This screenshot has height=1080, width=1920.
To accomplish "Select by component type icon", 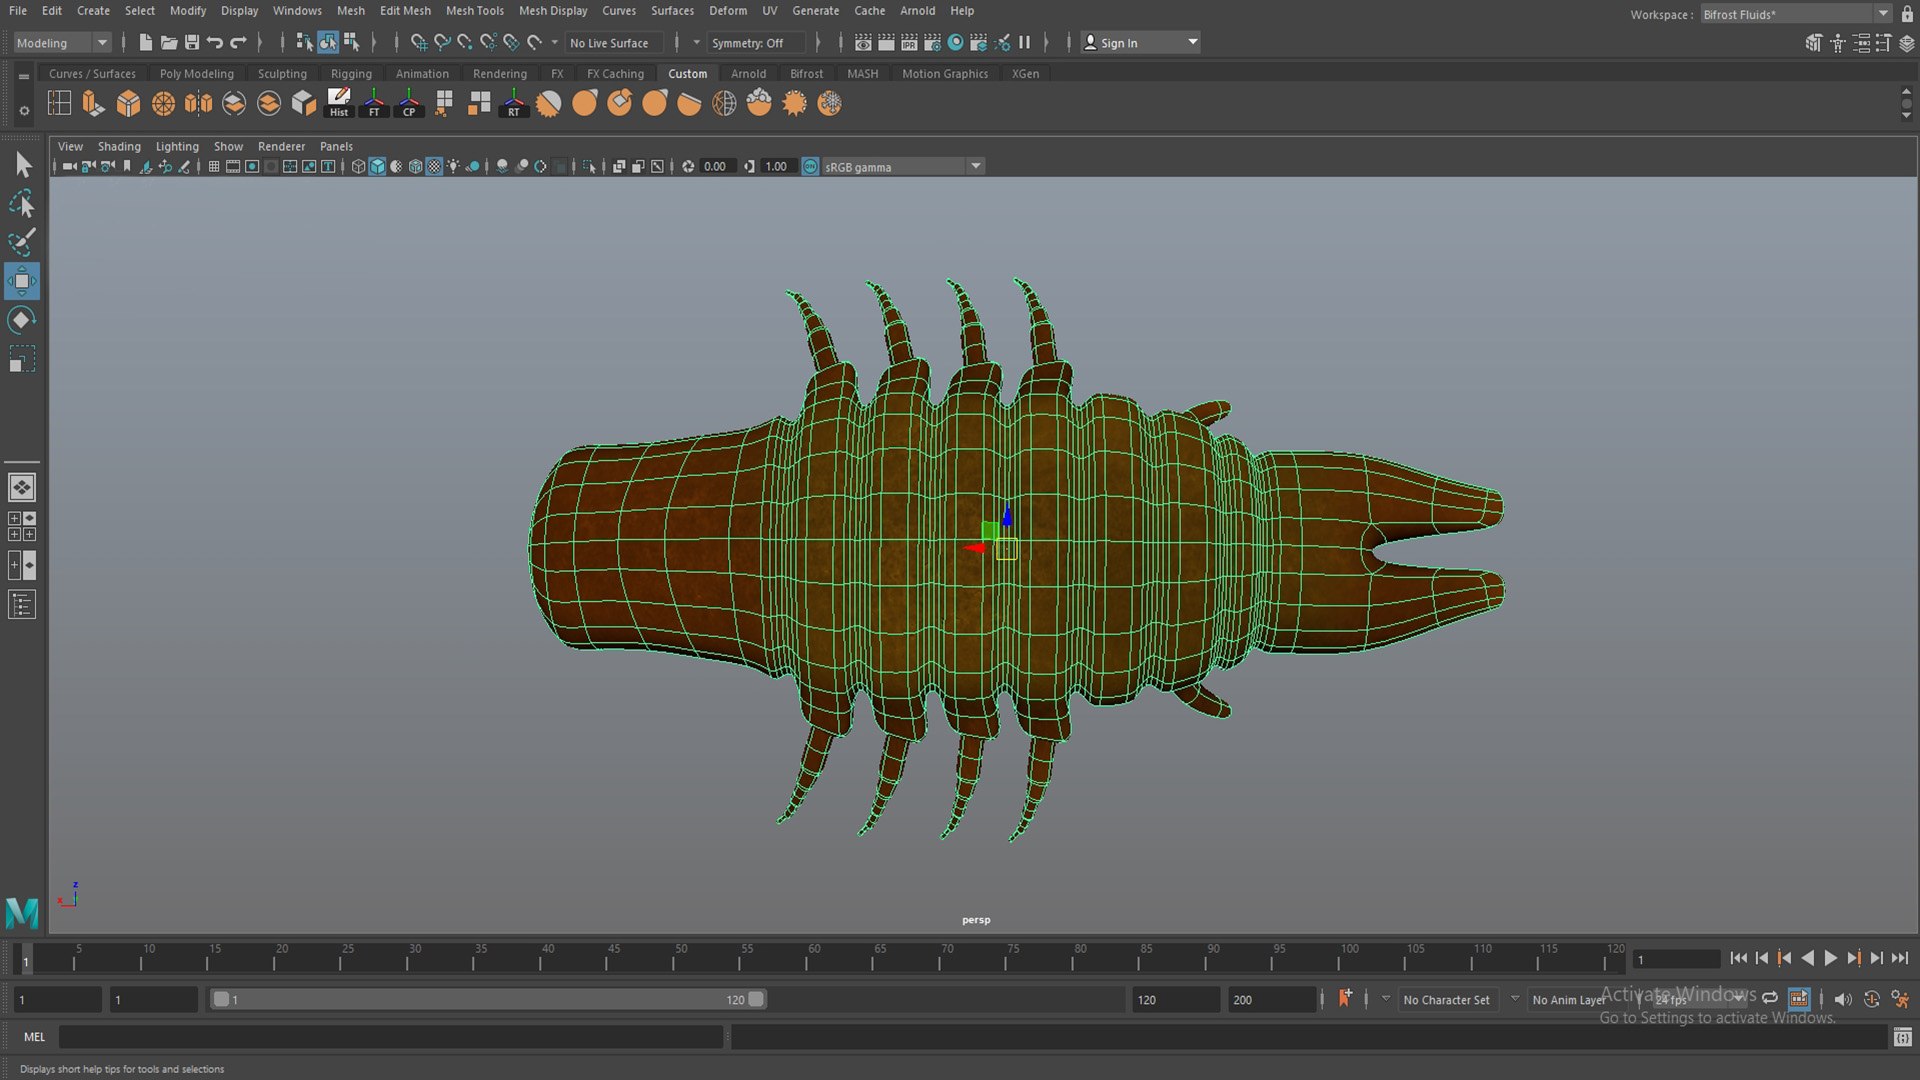I will coord(351,42).
